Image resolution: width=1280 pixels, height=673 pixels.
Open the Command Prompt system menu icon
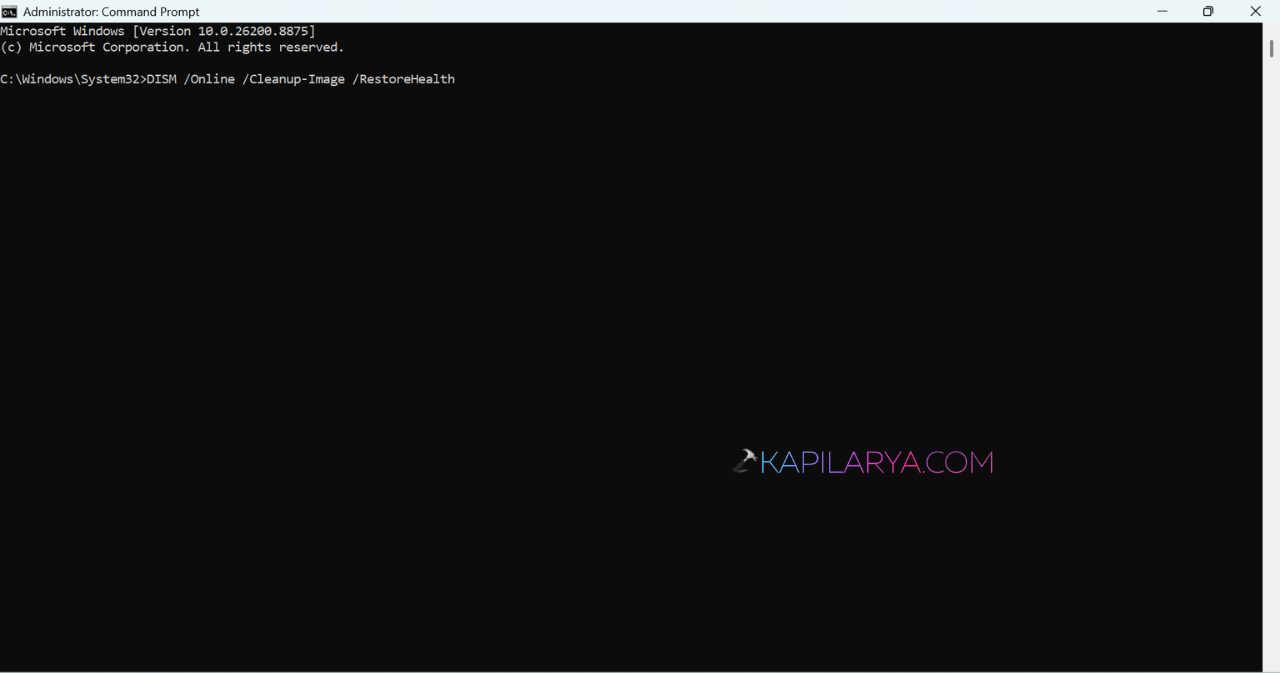[x=9, y=12]
